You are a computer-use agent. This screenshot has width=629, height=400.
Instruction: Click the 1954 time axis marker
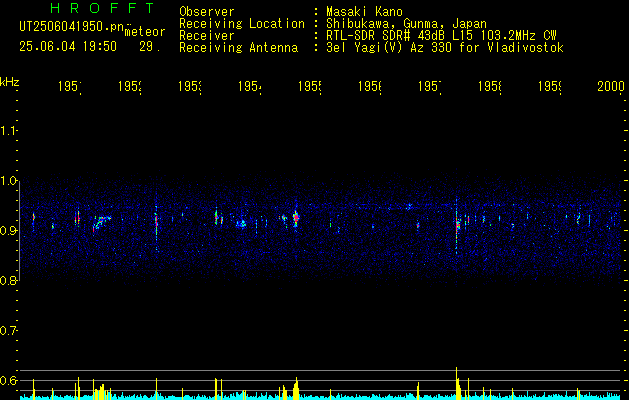click(250, 86)
